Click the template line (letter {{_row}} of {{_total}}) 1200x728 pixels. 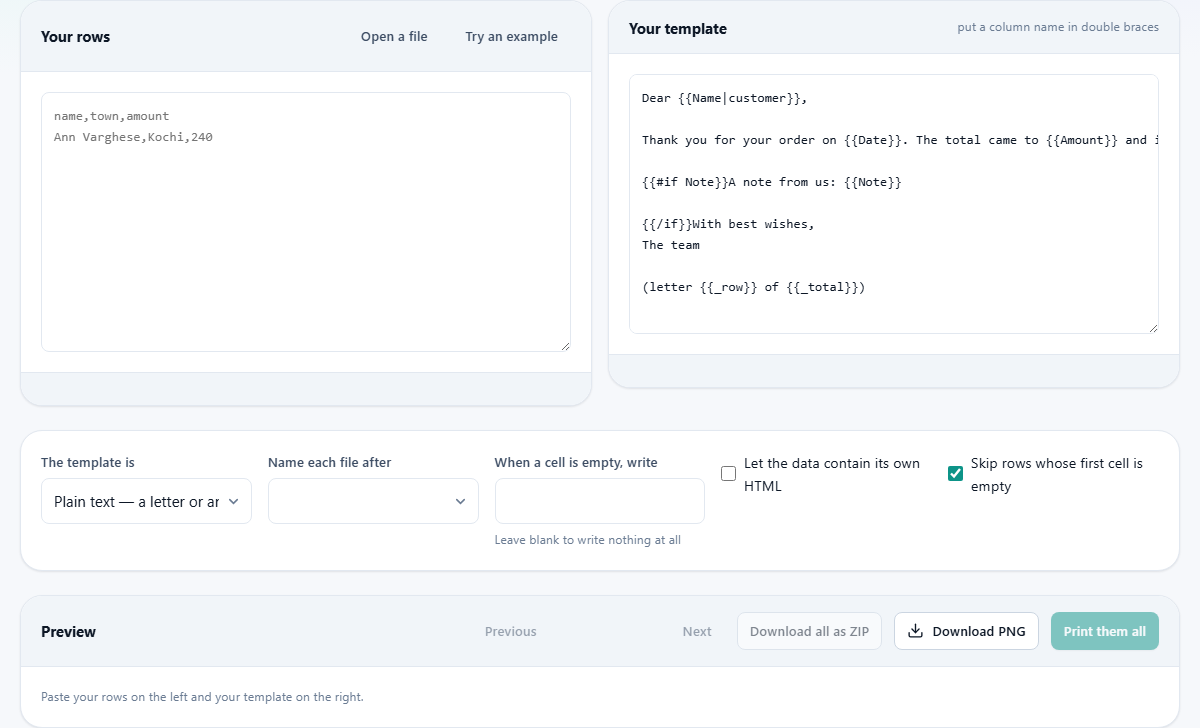(x=754, y=287)
